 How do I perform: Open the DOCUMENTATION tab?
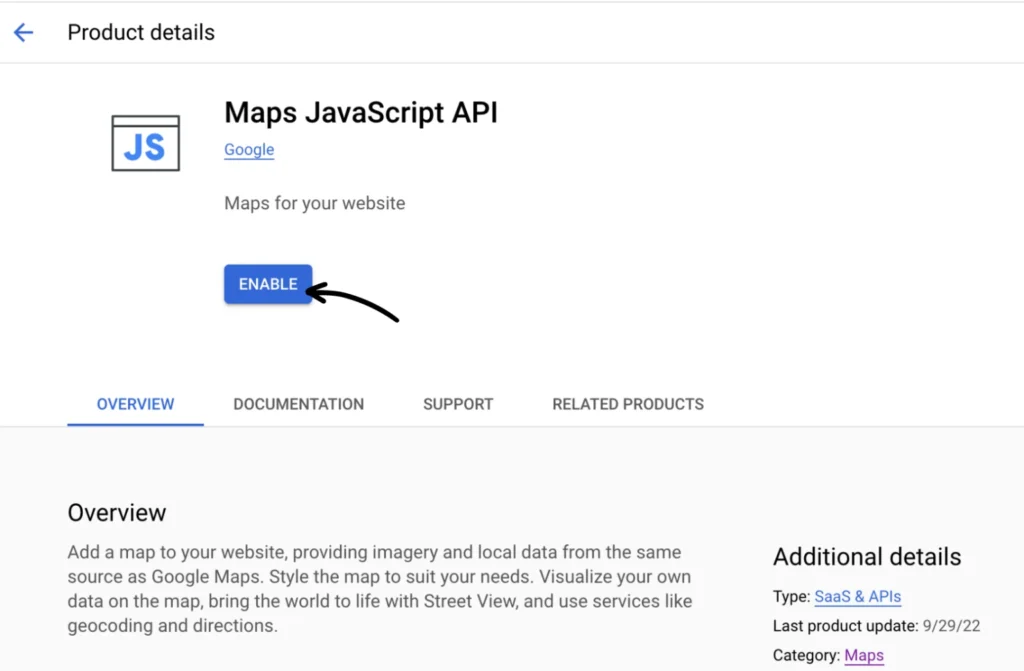click(298, 404)
